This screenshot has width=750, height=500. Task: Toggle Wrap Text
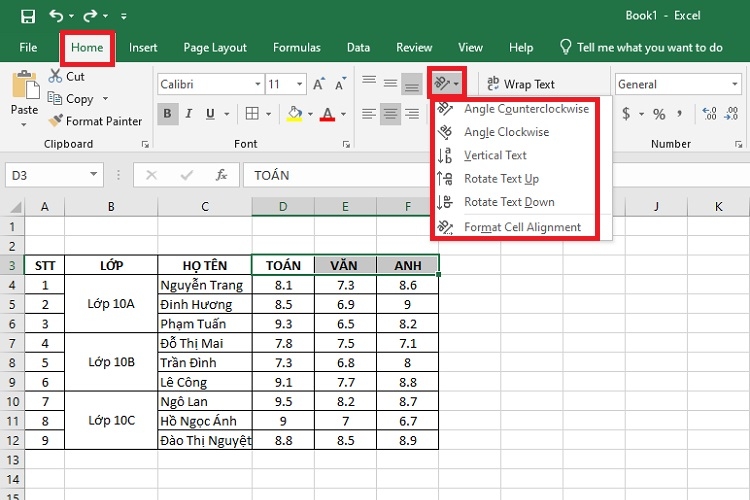coord(521,84)
